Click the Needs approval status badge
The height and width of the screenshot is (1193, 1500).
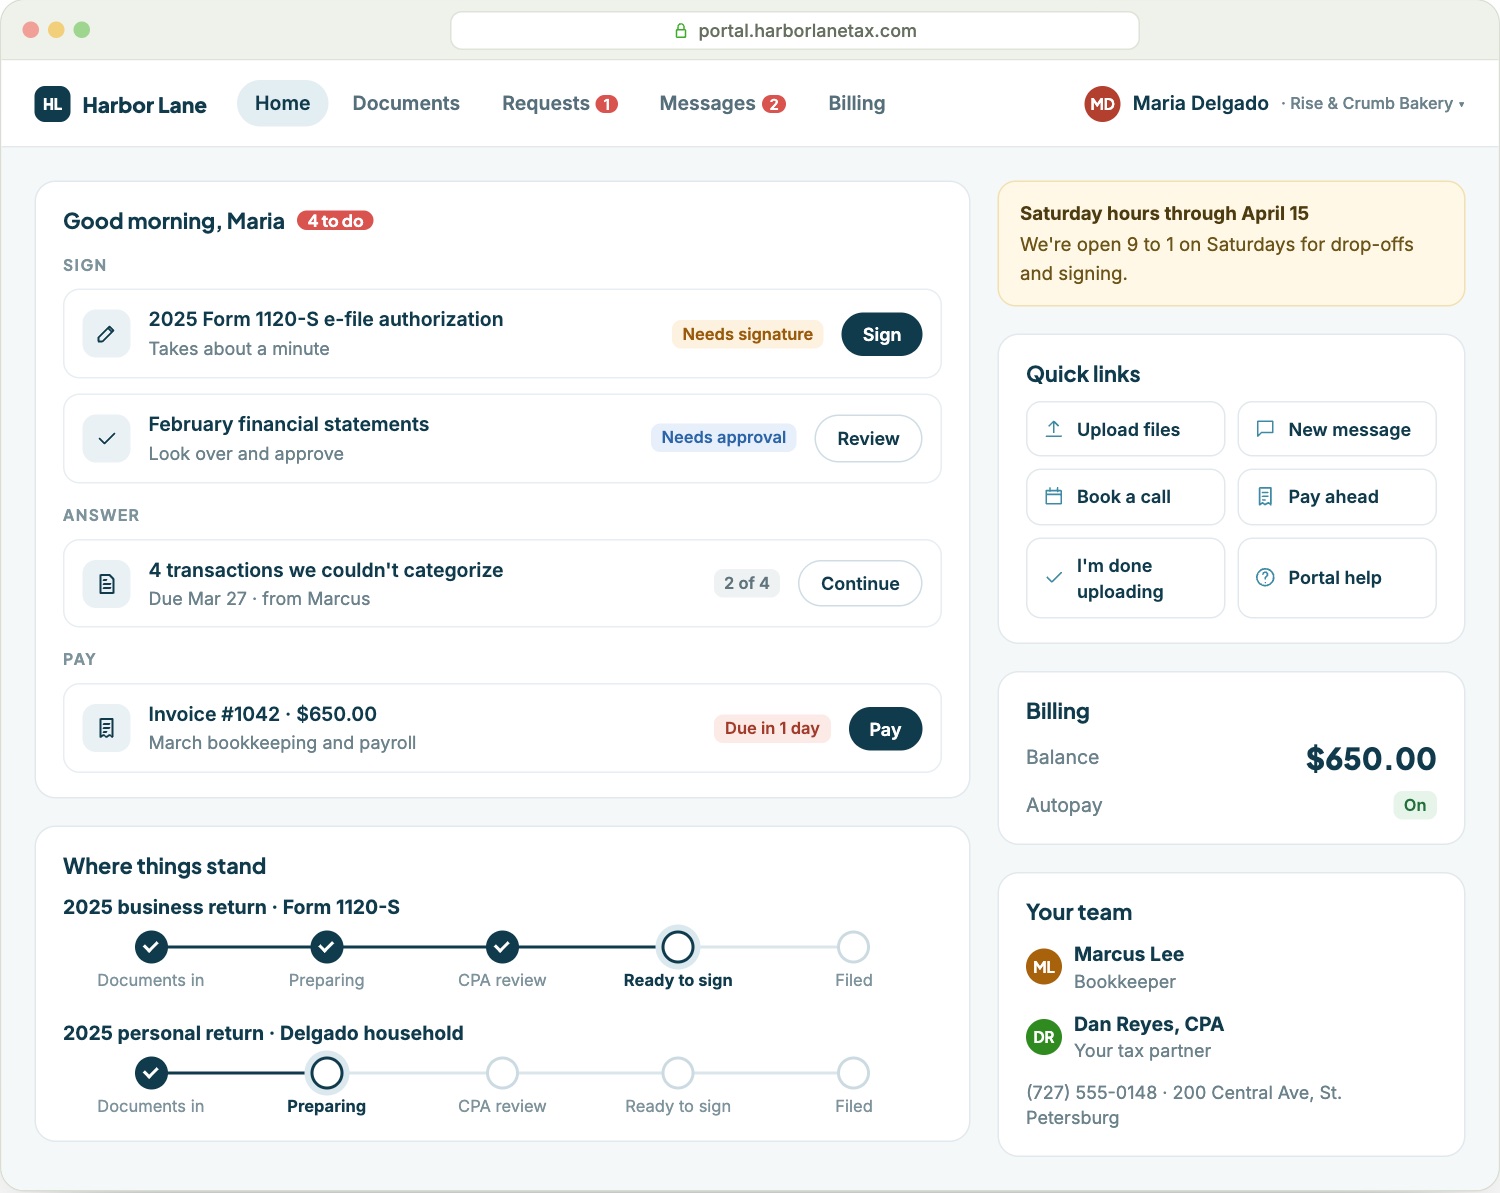(724, 437)
